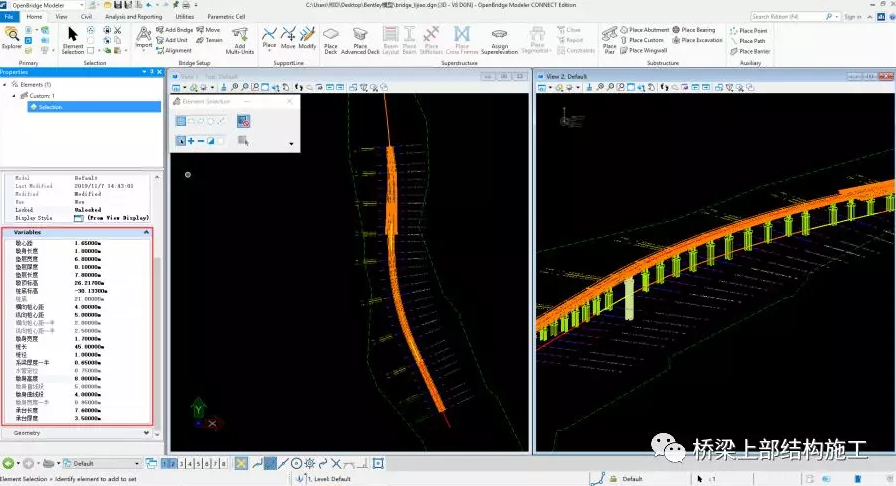Toggle view 4 in the view groups bar
This screenshot has height=486, width=896.
pyautogui.click(x=190, y=464)
